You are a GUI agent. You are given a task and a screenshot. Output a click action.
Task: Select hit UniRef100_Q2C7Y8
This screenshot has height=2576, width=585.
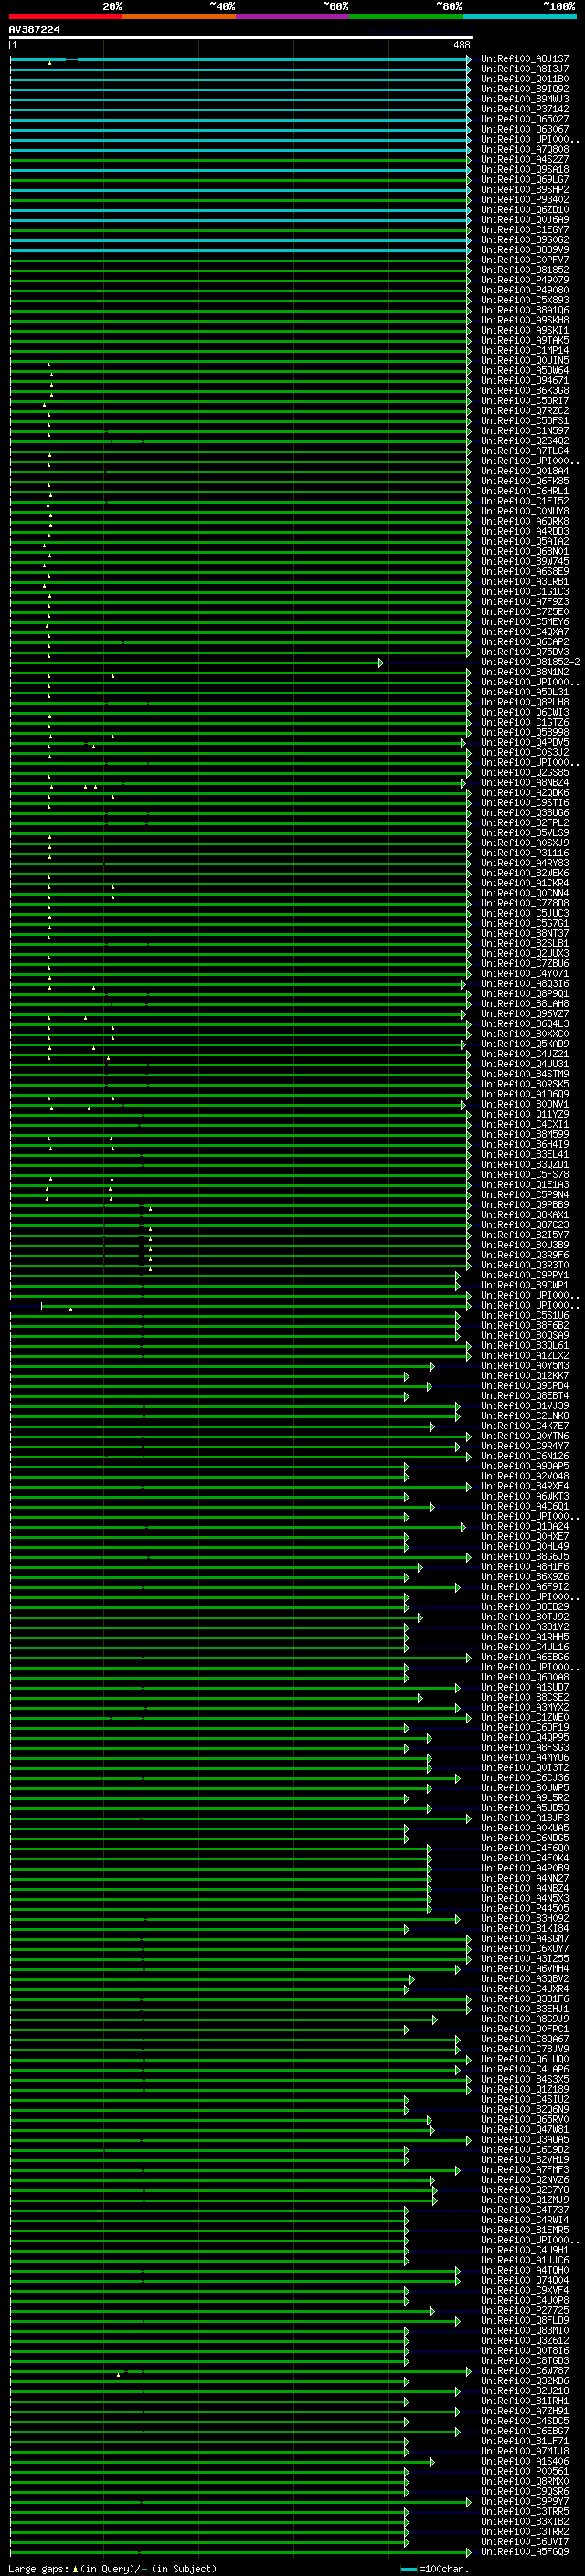(x=525, y=2189)
